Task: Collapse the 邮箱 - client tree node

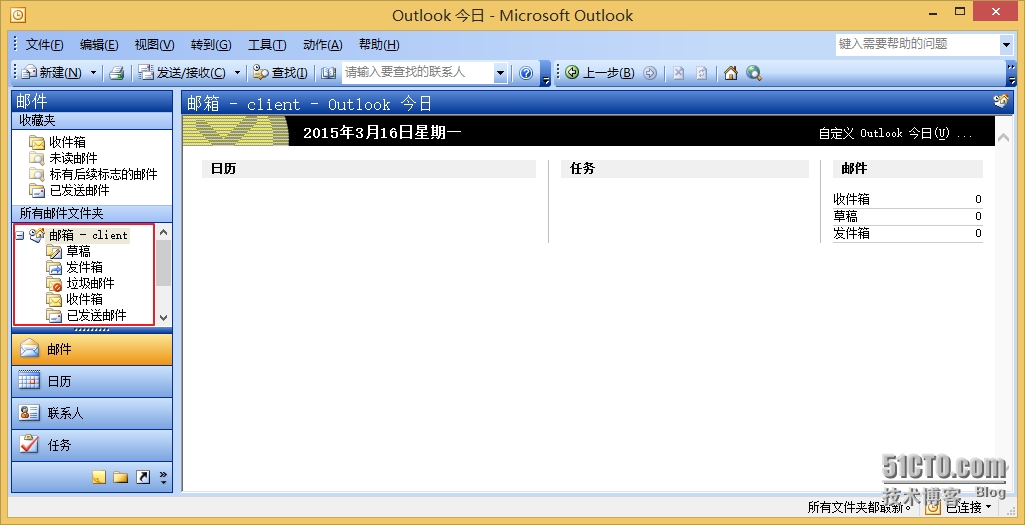Action: click(20, 235)
